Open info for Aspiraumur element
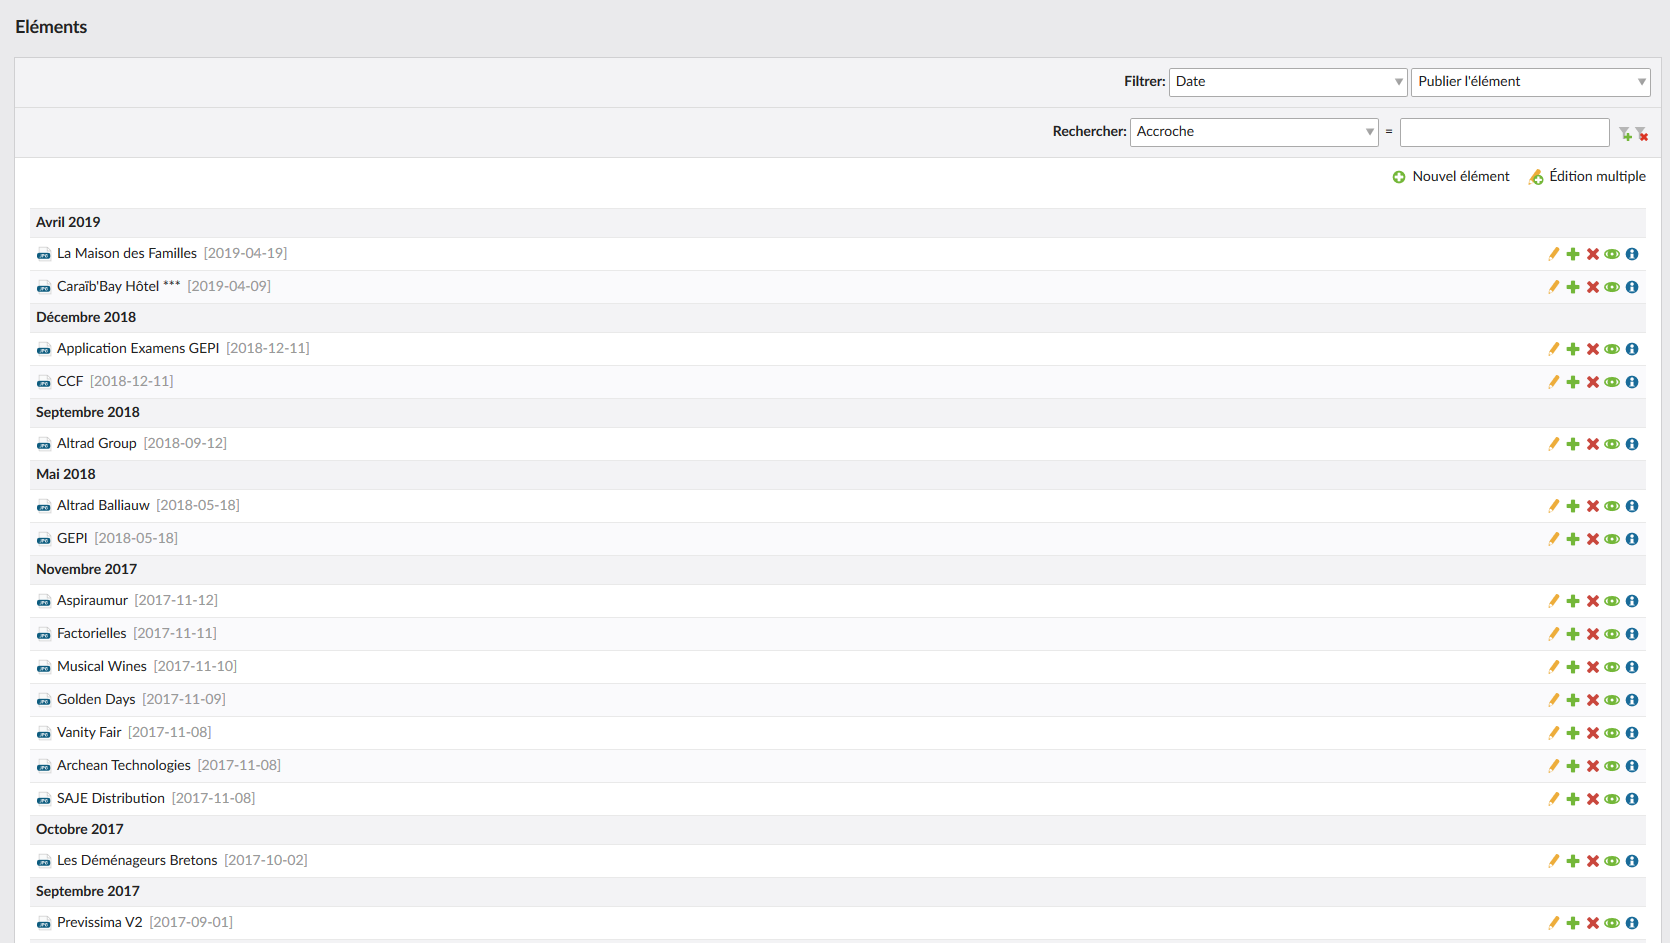Viewport: 1670px width, 943px height. tap(1632, 601)
